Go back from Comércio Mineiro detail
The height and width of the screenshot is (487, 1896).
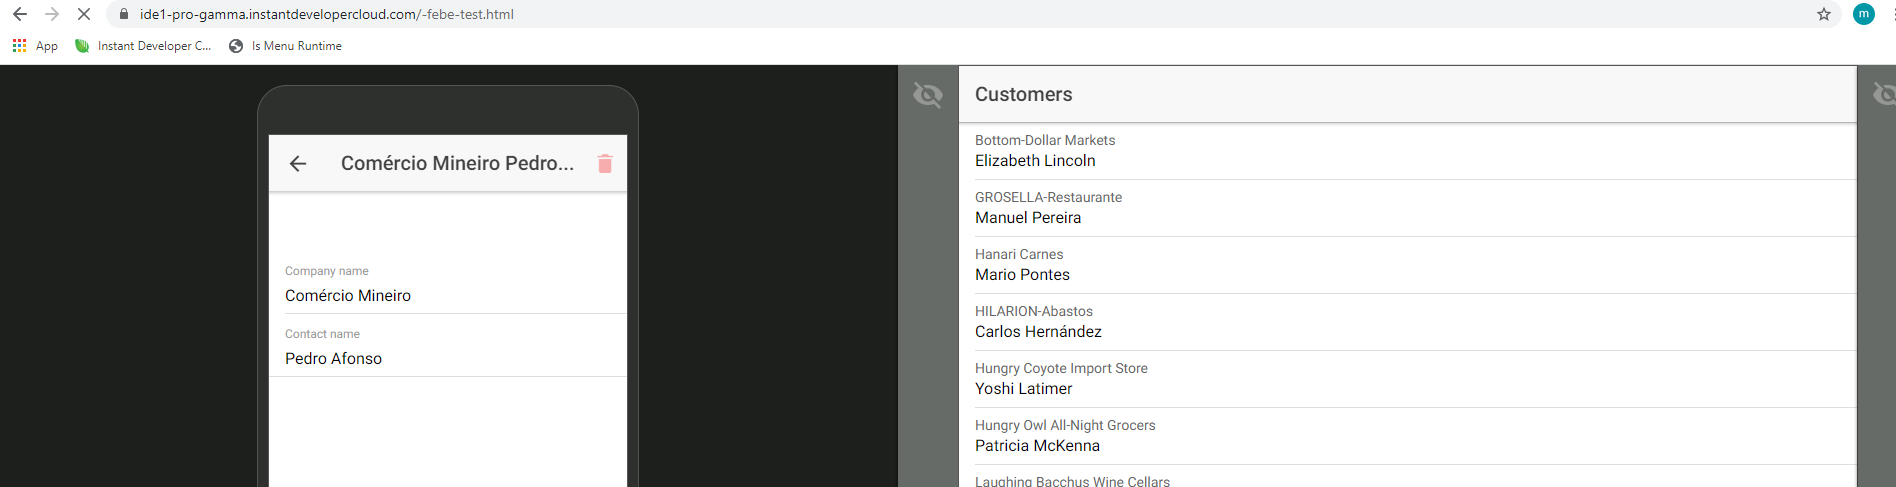click(298, 164)
